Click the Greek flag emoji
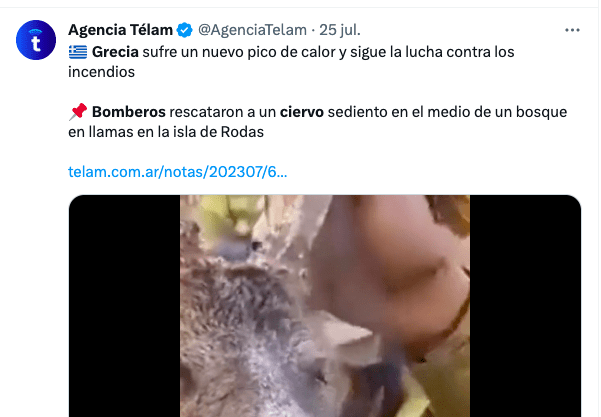The width and height of the screenshot is (601, 417). (x=78, y=52)
